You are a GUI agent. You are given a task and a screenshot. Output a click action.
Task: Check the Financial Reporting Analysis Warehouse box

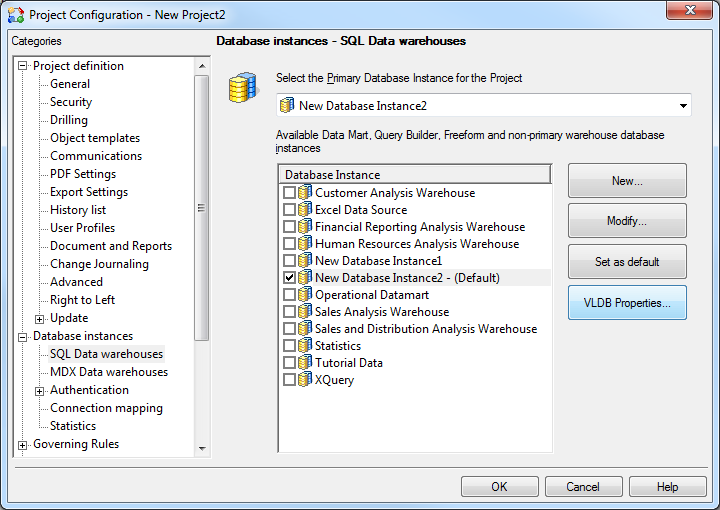(289, 227)
